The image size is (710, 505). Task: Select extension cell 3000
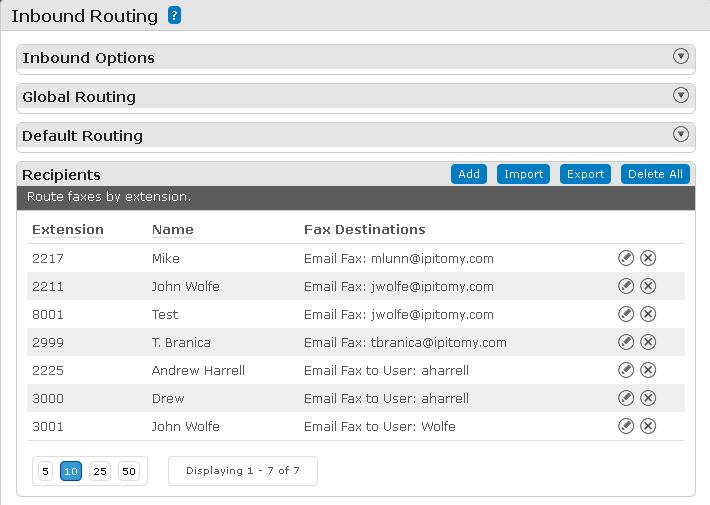tap(48, 399)
